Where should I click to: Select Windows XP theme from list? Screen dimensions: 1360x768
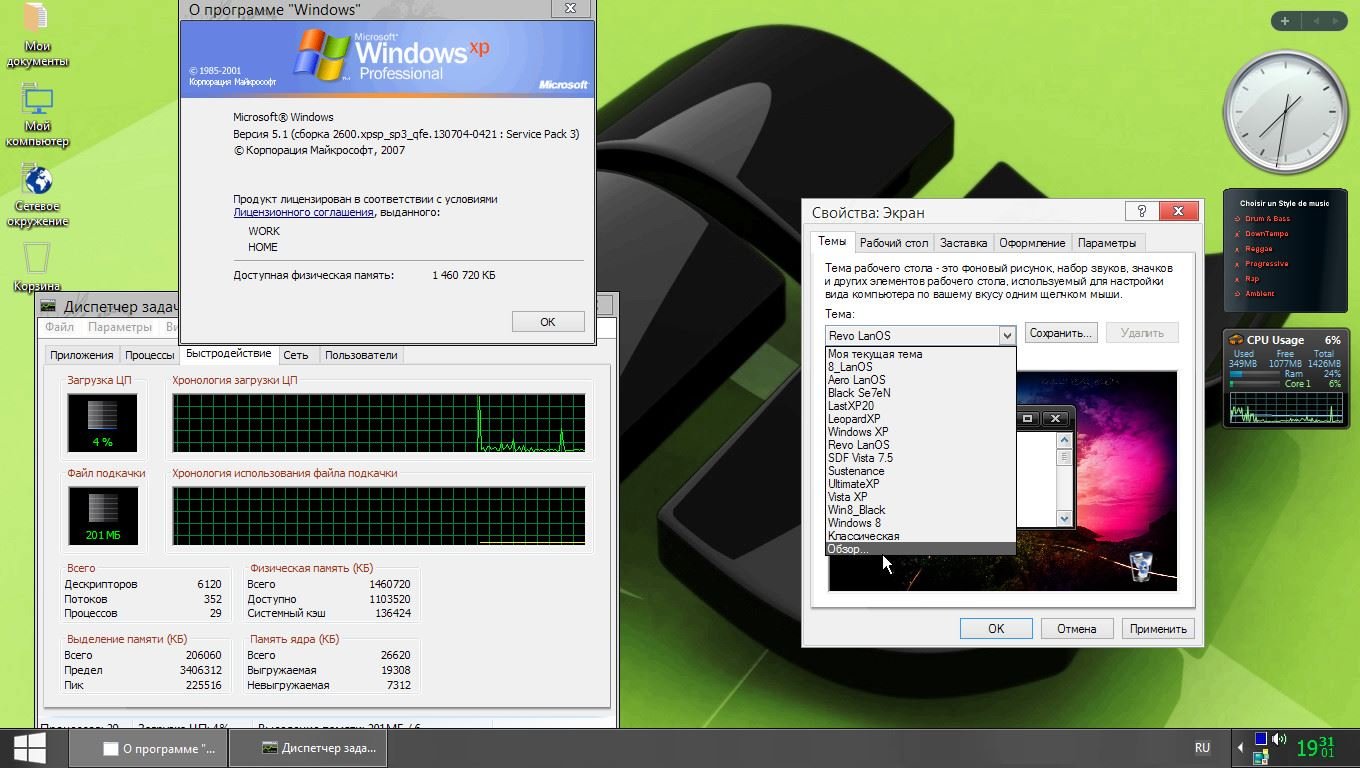point(920,432)
